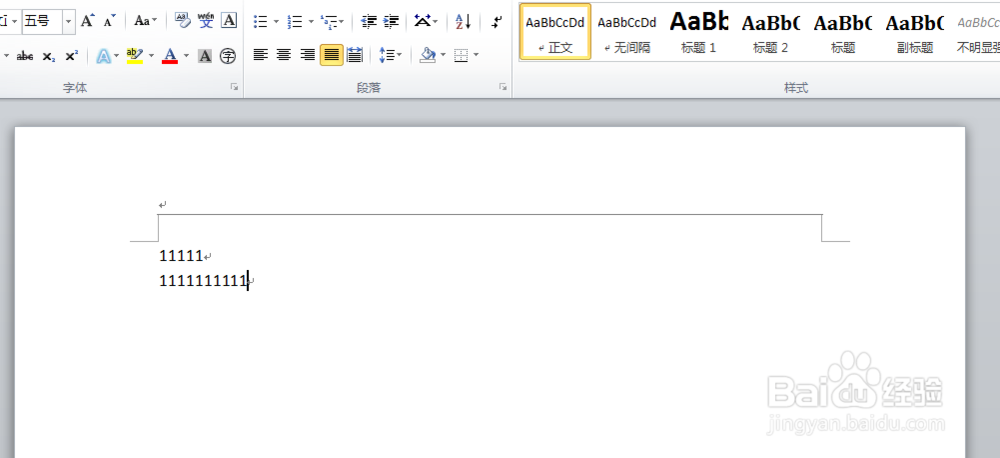Click the font size box showing 五号
The height and width of the screenshot is (458, 1000).
pyautogui.click(x=43, y=21)
